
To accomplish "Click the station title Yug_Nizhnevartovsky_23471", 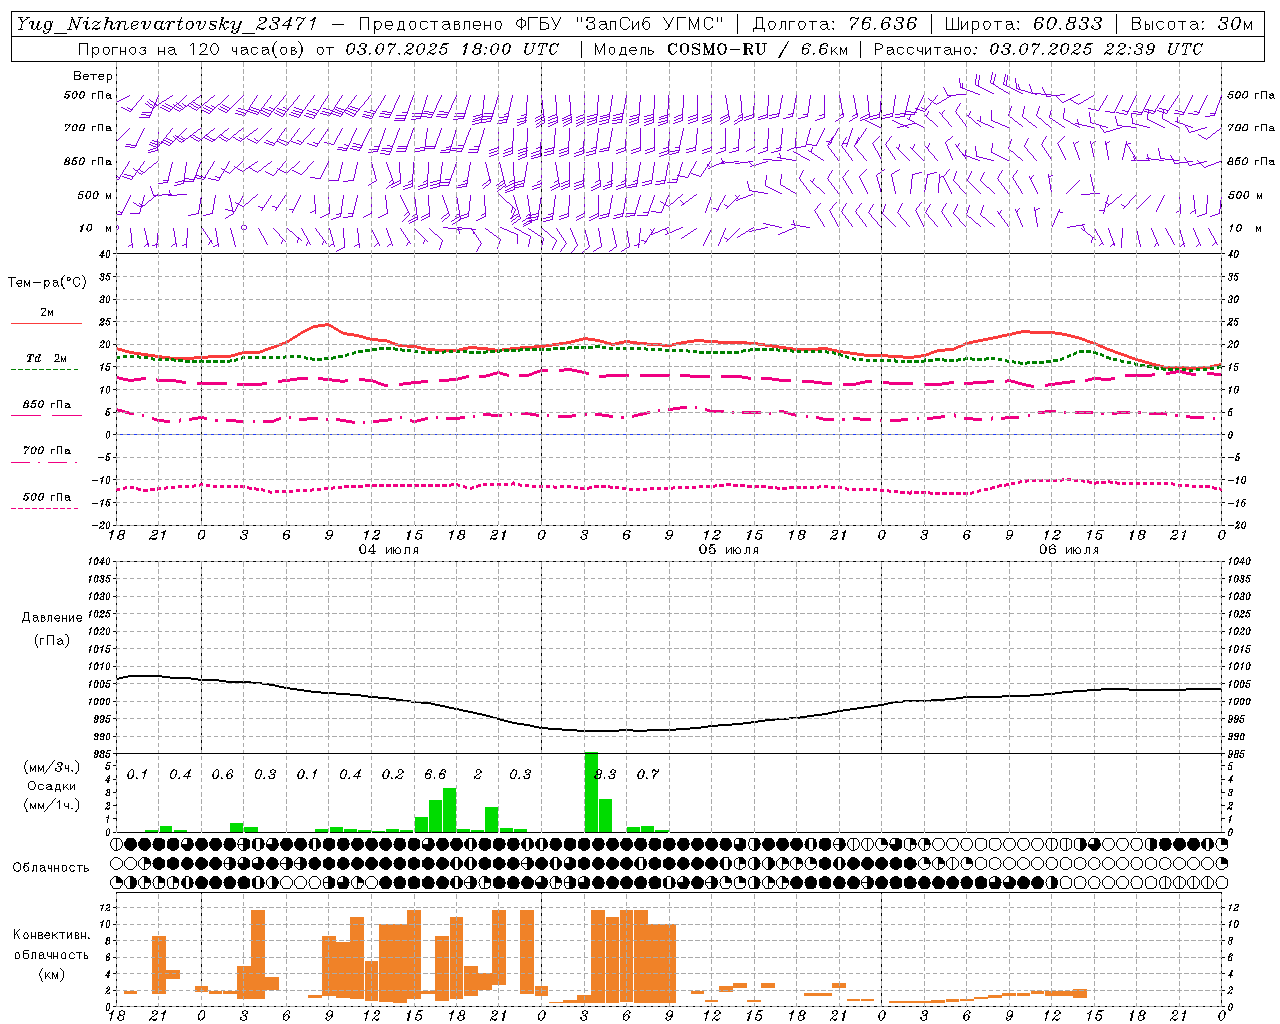I will click(166, 24).
